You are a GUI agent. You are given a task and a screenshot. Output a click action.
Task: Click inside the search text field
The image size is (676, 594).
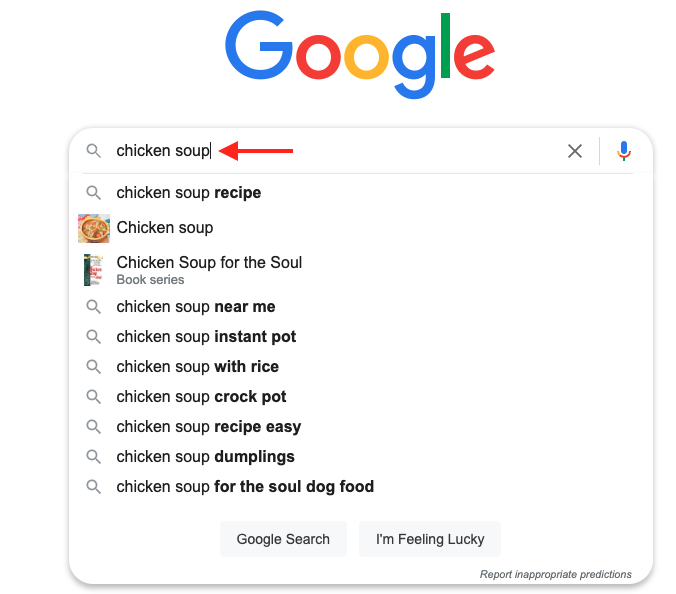pos(380,151)
